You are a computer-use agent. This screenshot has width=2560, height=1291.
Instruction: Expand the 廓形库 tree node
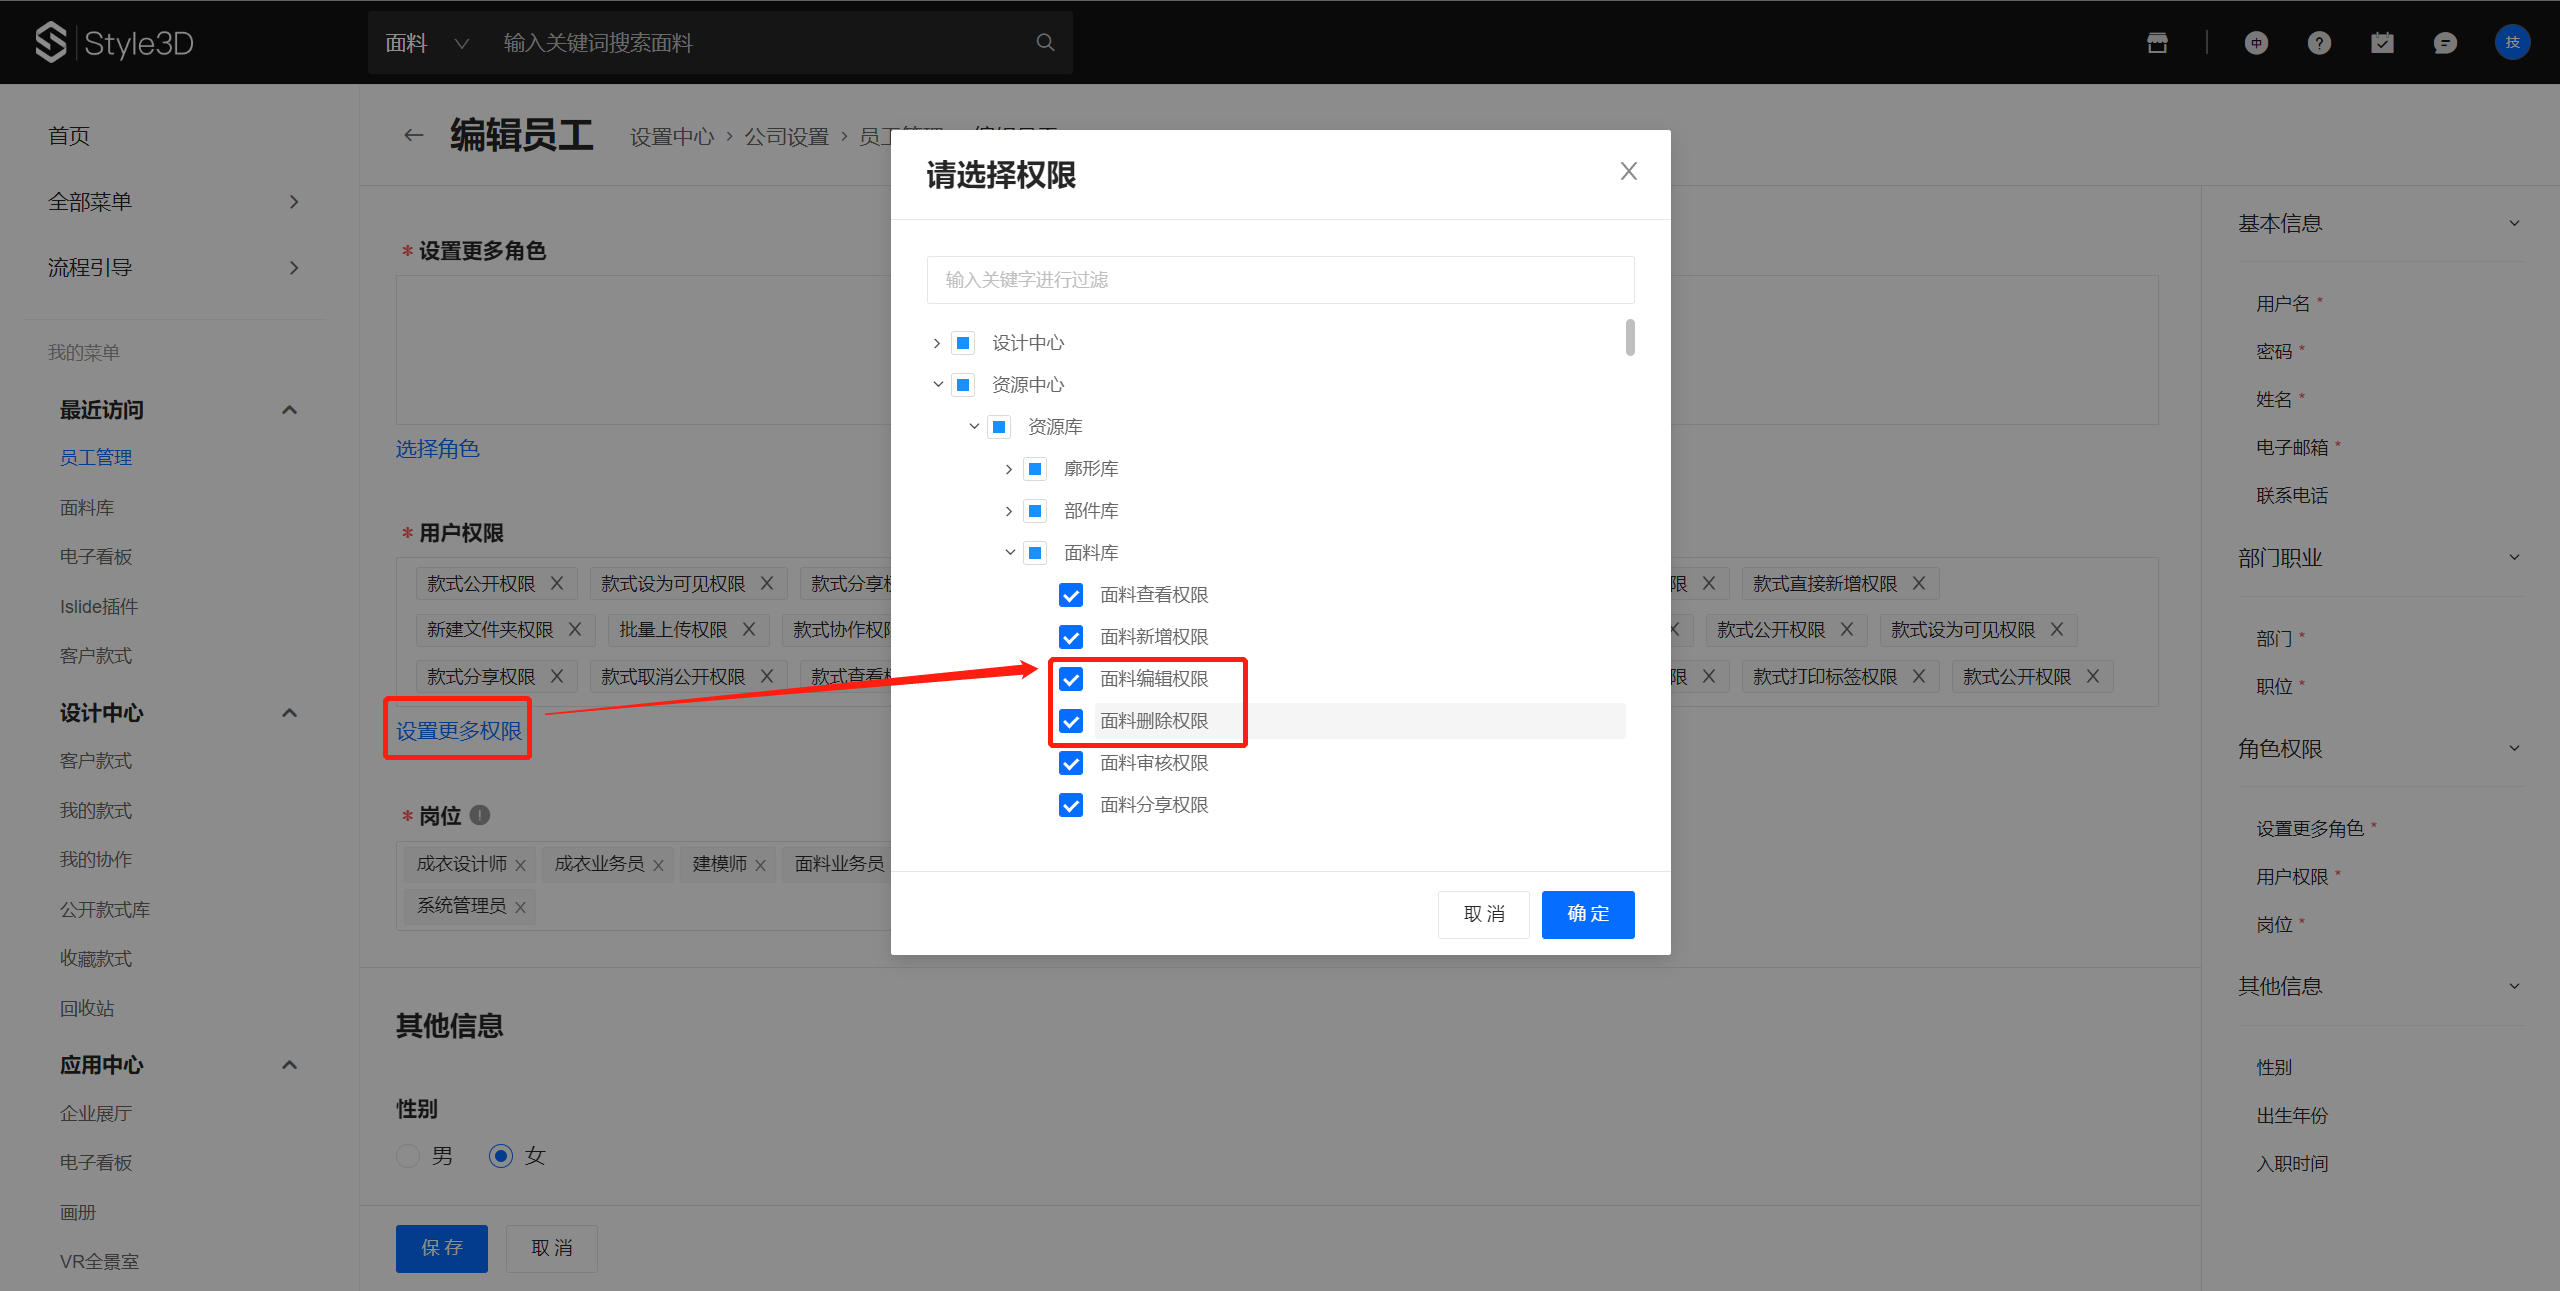[x=1009, y=469]
